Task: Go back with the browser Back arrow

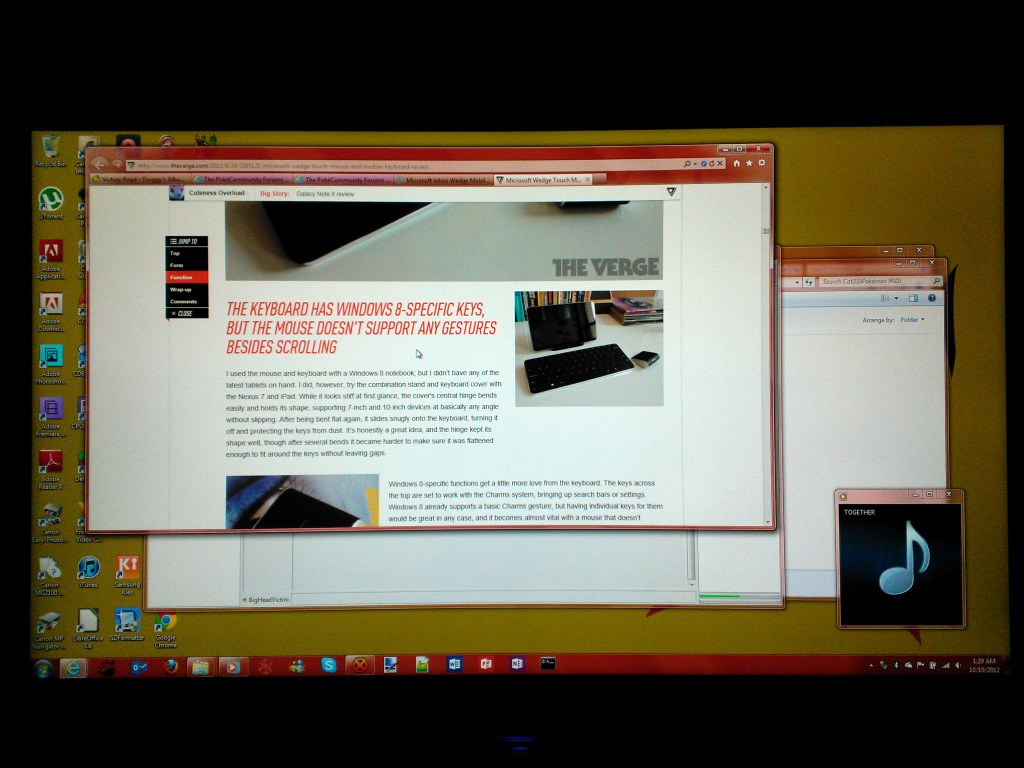Action: click(100, 163)
